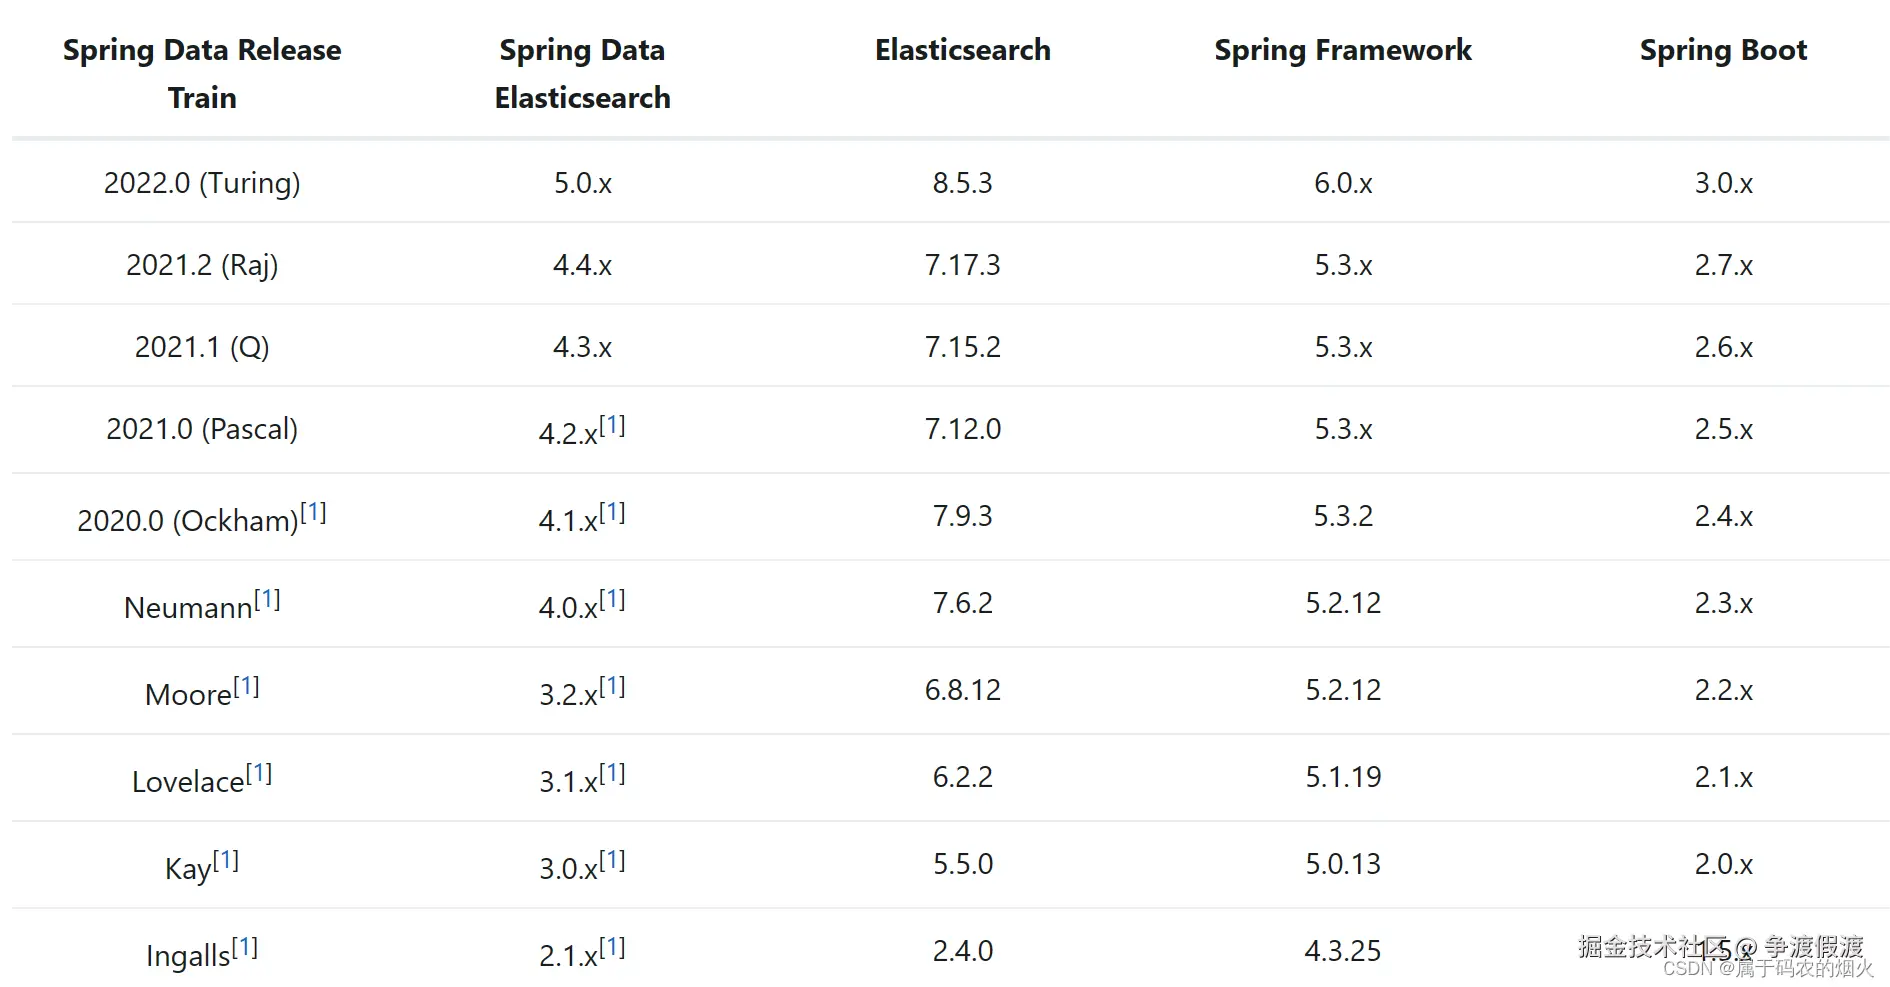Viewport: 1890px width, 987px height.
Task: Open footnote [1] beside 2.1.x
Action: pos(612,948)
